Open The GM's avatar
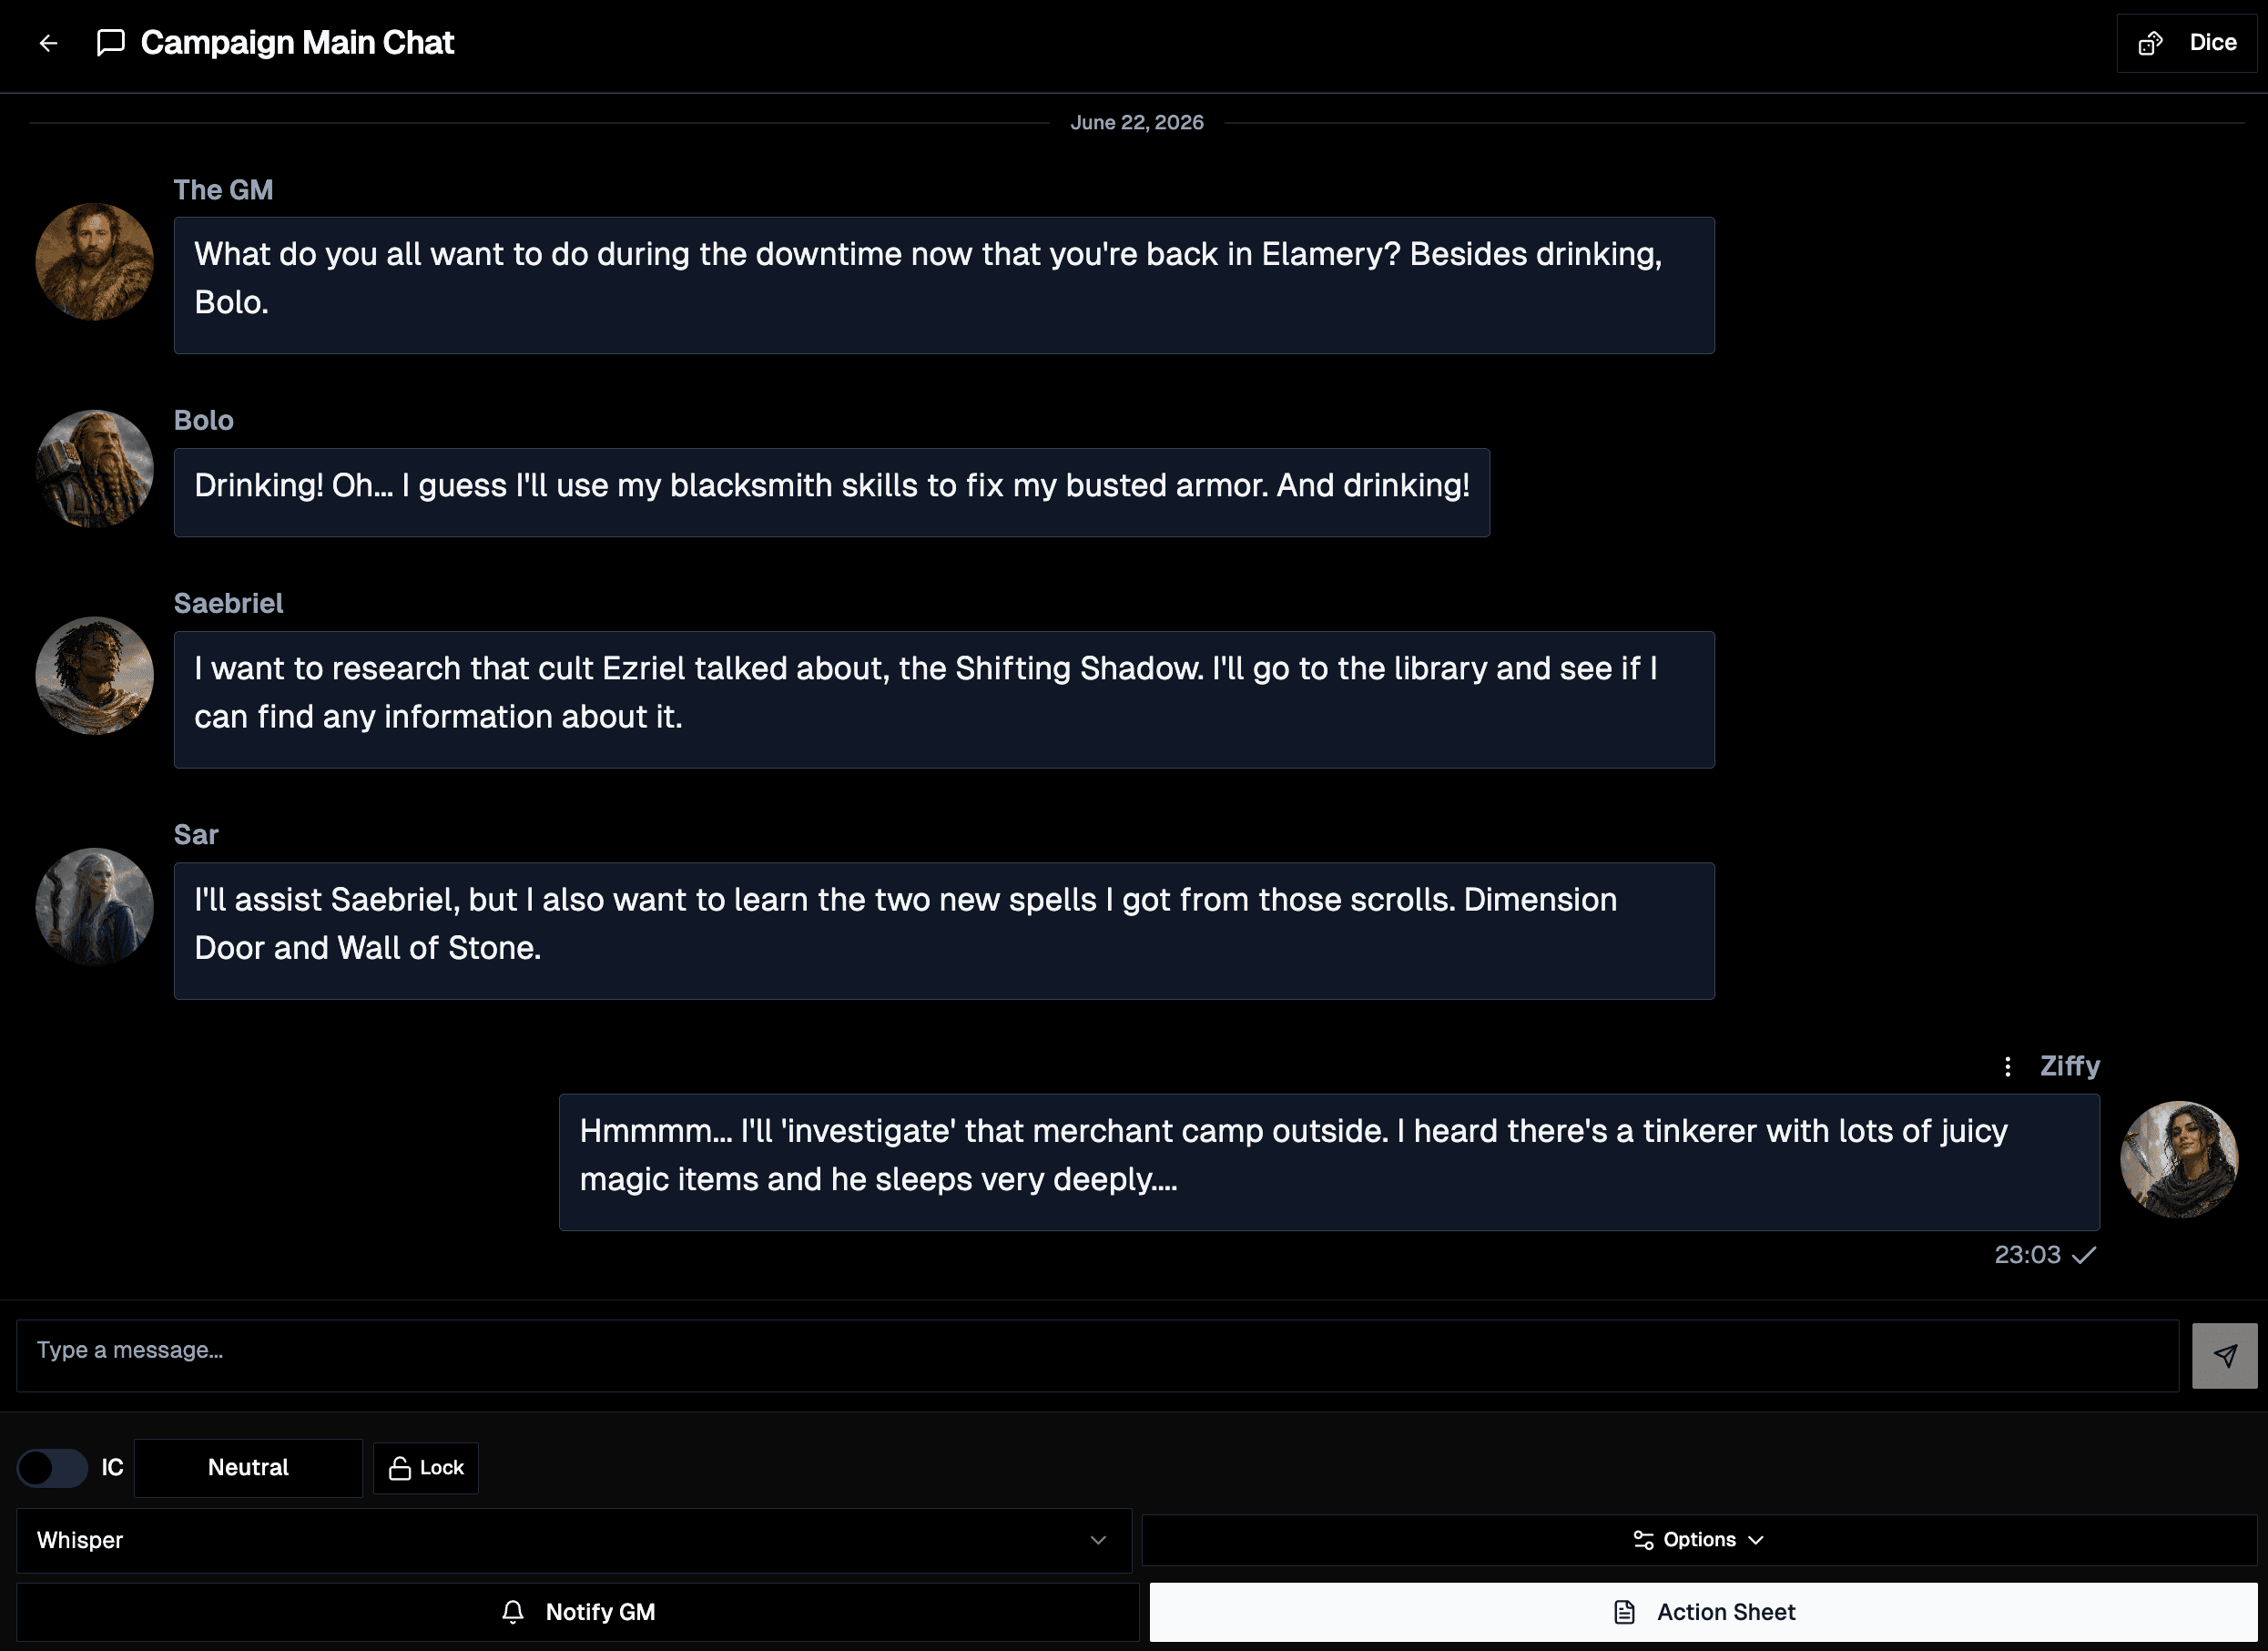This screenshot has height=1651, width=2268. 94,262
